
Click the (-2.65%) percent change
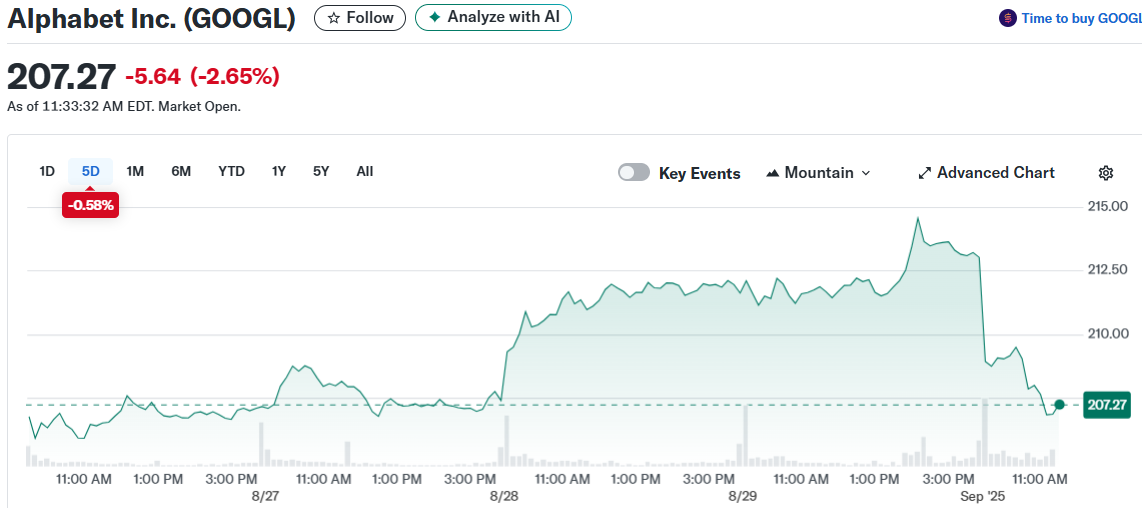235,76
